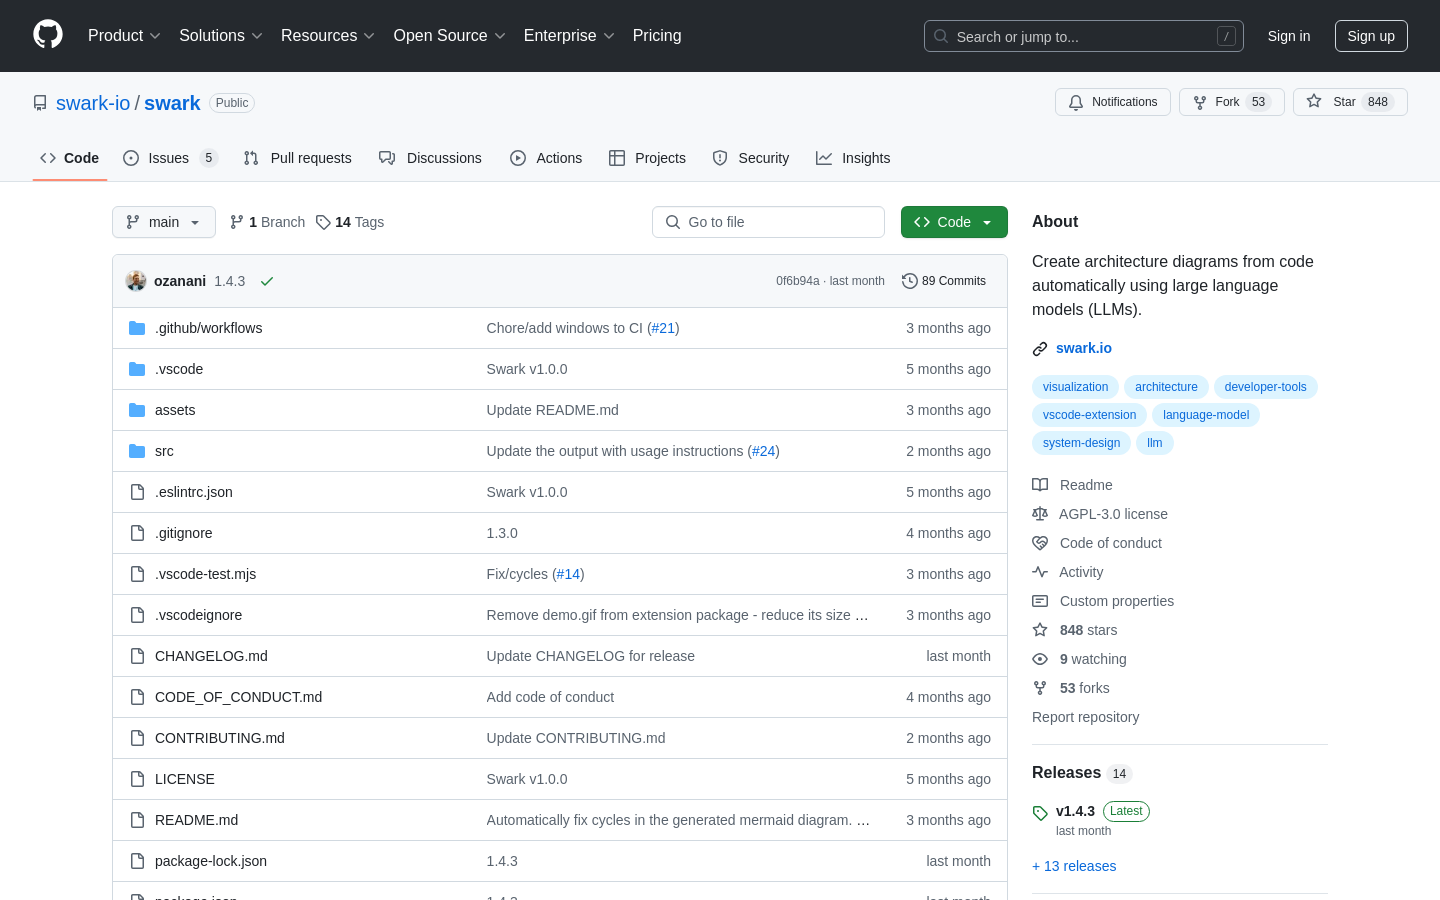
Task: Click the Search or jump to field
Action: [x=1084, y=36]
